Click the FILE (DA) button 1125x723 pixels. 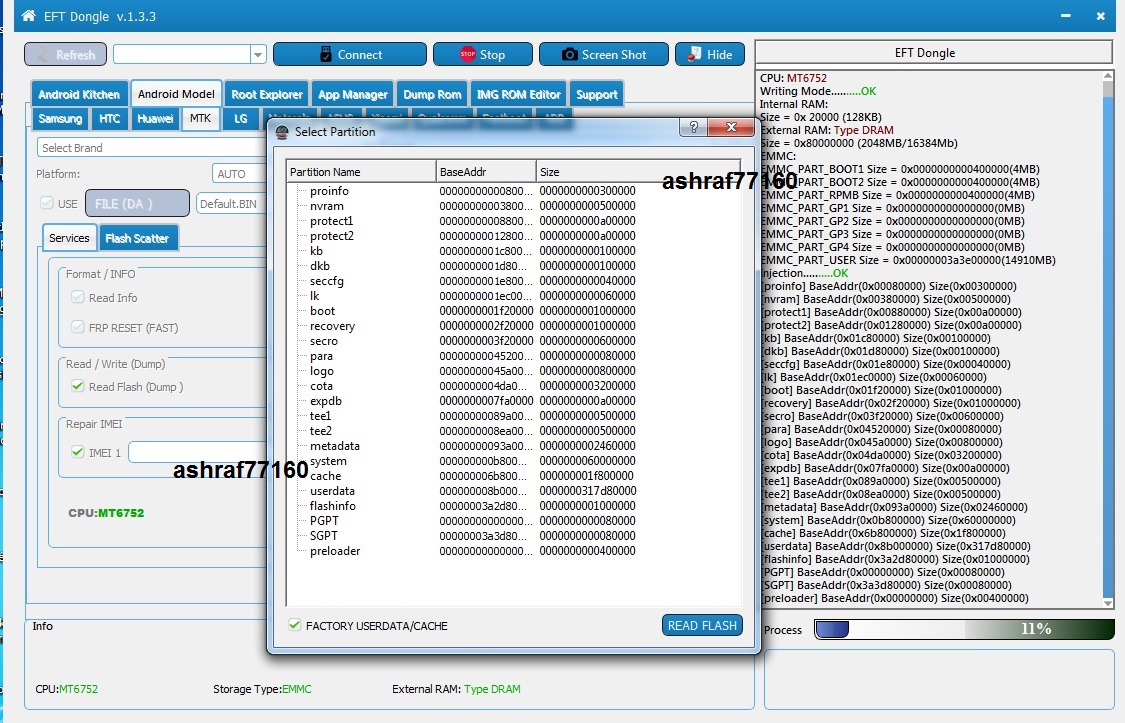pos(138,204)
